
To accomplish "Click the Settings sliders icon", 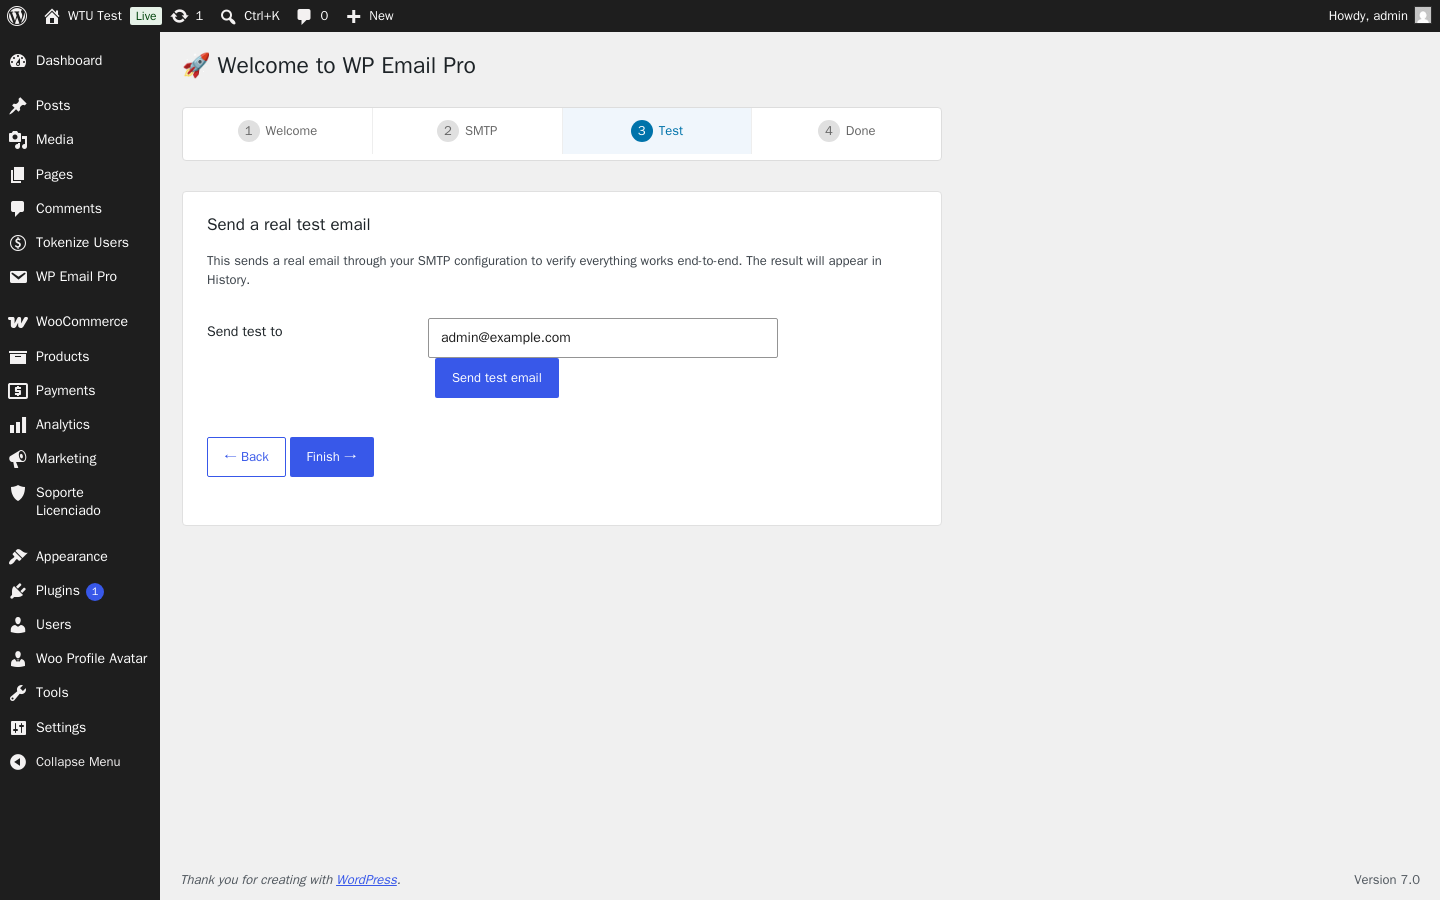I will (x=18, y=728).
